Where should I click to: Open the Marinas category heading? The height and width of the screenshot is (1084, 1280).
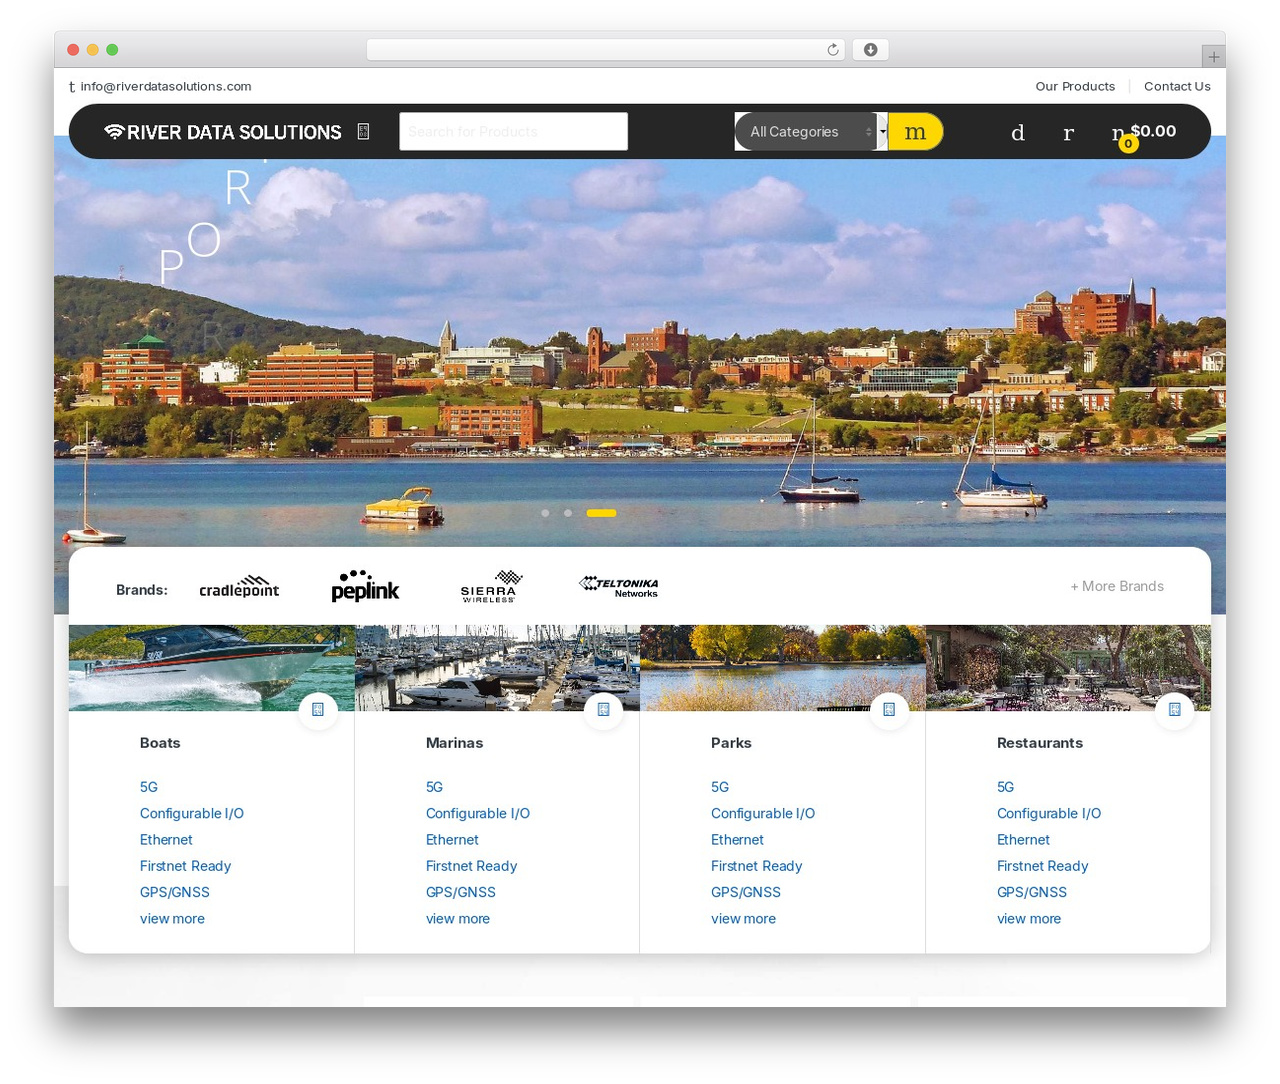pos(454,743)
